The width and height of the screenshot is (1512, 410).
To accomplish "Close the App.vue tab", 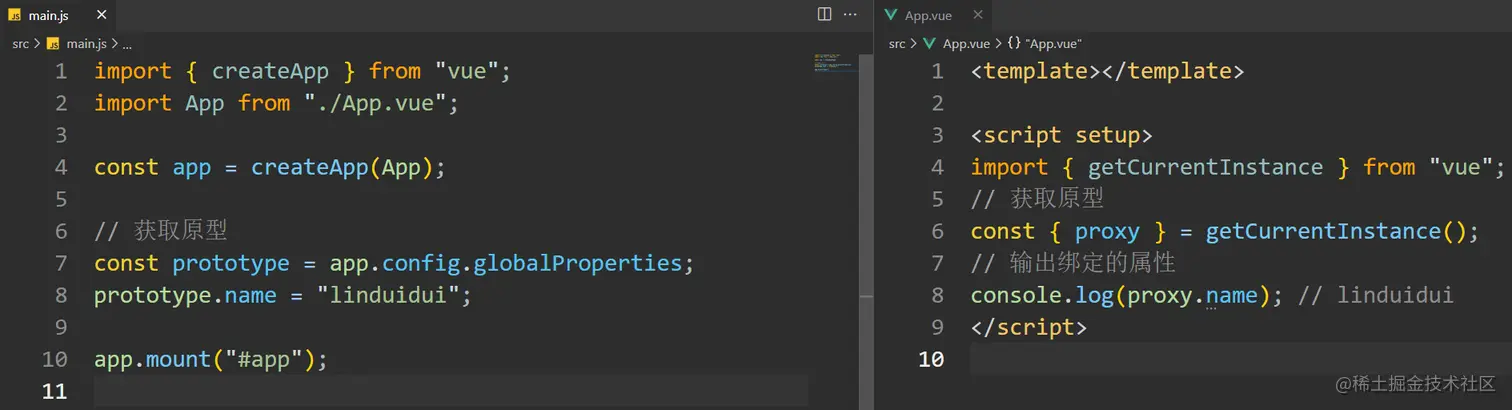I will click(x=977, y=15).
